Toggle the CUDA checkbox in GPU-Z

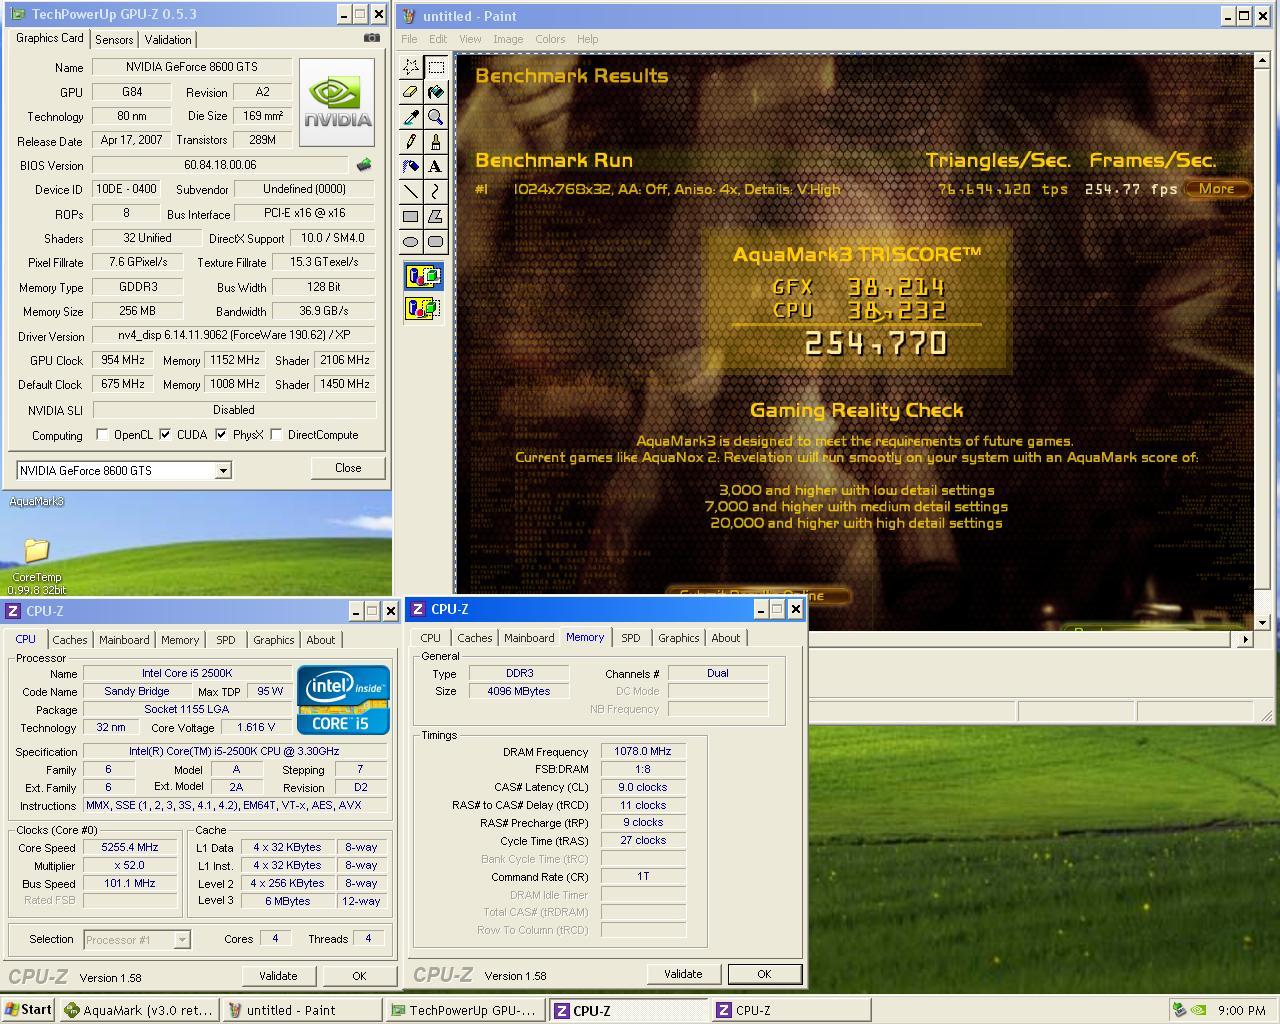[165, 435]
